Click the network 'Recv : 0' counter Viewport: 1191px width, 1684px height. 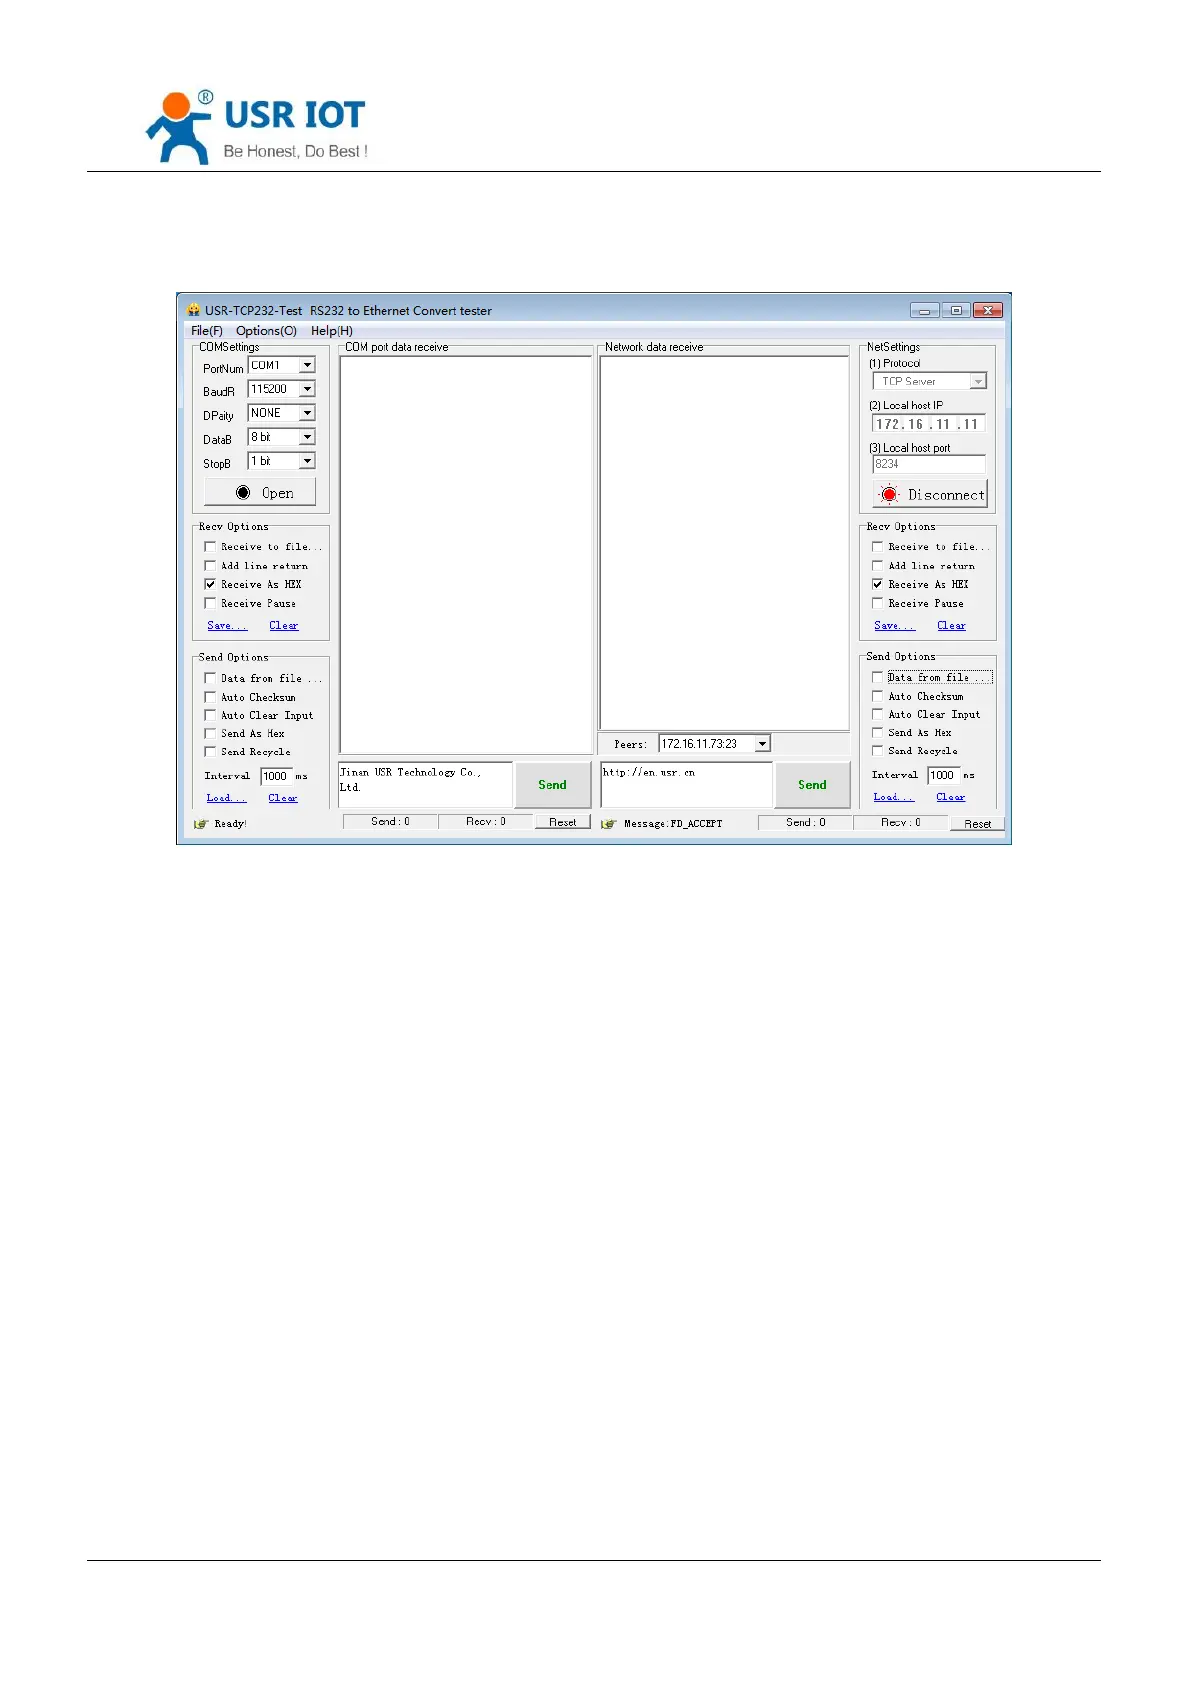900,823
